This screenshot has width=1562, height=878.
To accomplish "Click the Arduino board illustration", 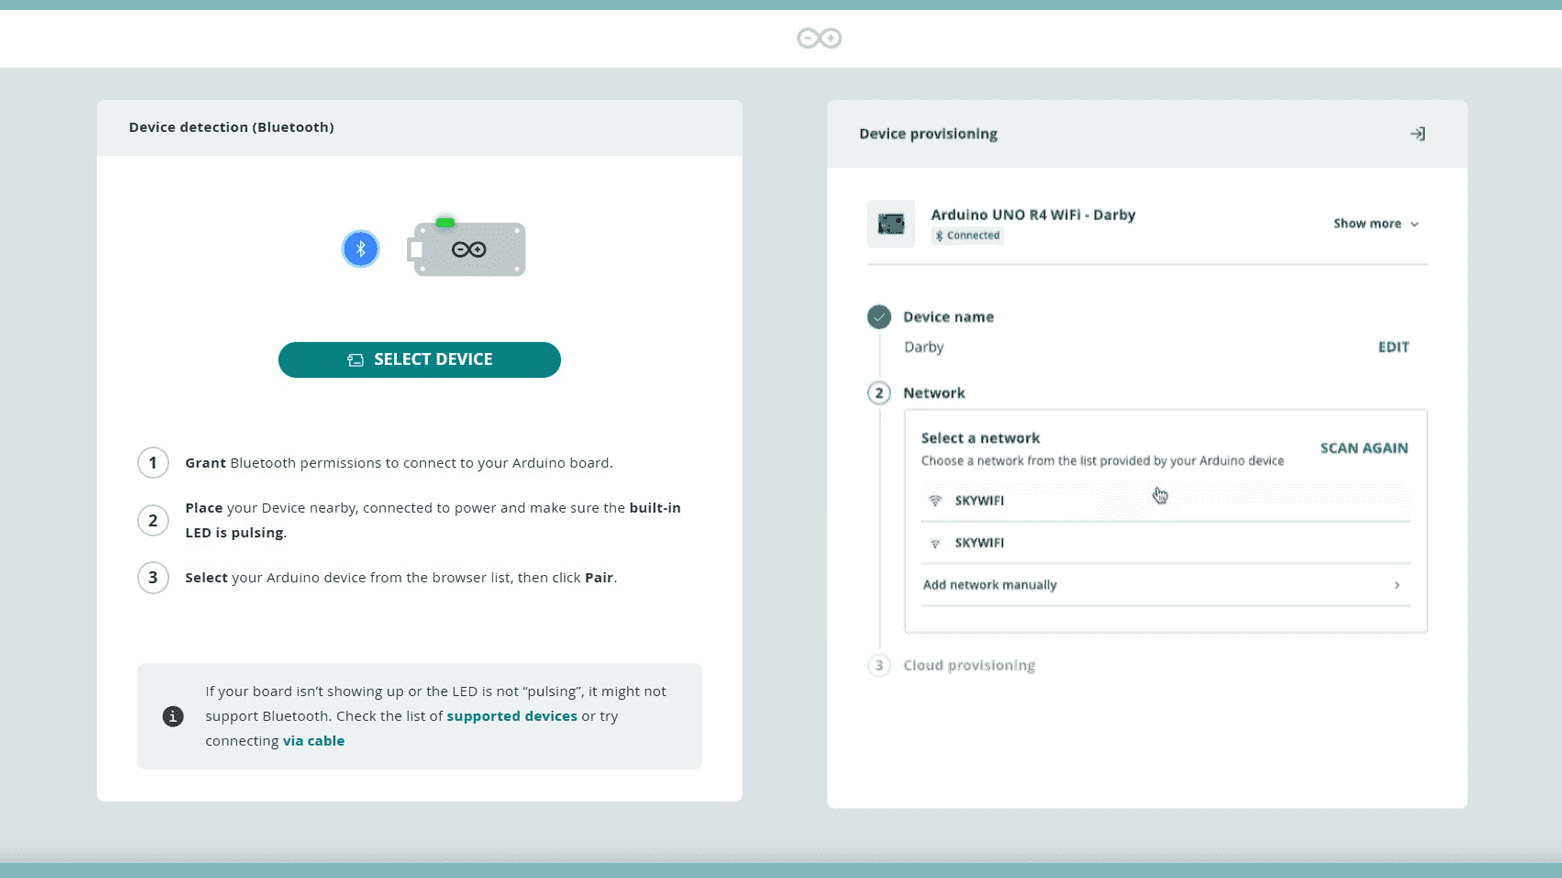I will coord(467,247).
